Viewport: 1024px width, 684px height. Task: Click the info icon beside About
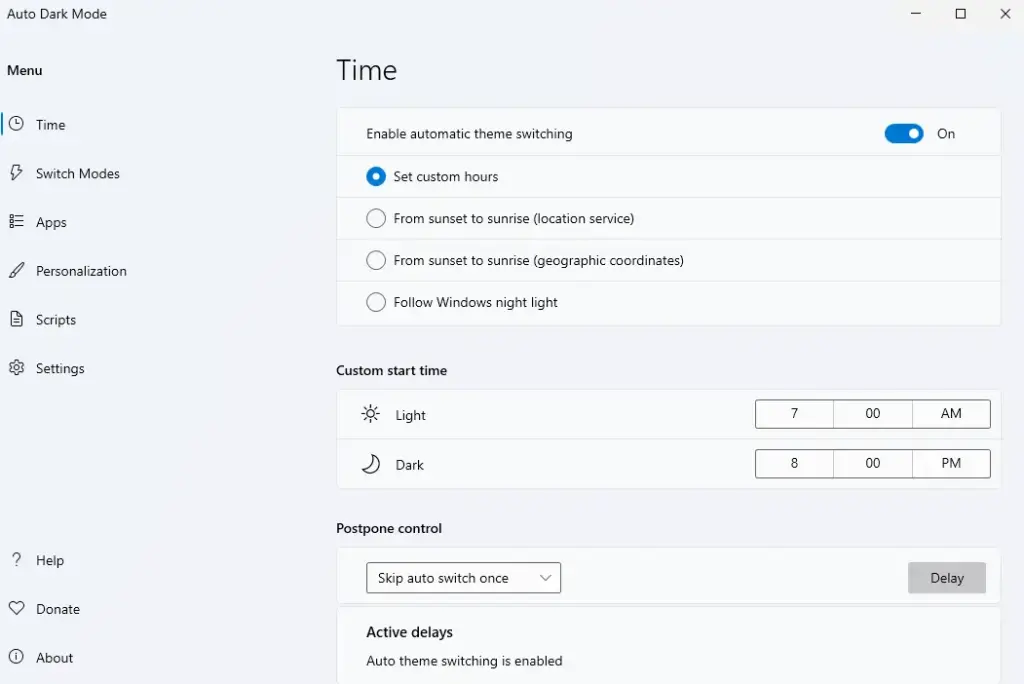click(x=16, y=657)
